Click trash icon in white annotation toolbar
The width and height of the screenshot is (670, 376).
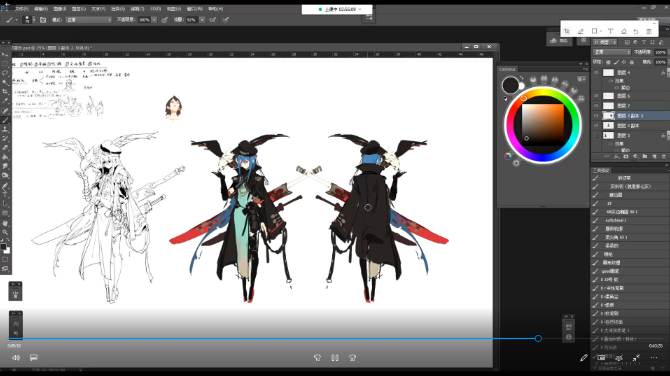click(x=649, y=31)
